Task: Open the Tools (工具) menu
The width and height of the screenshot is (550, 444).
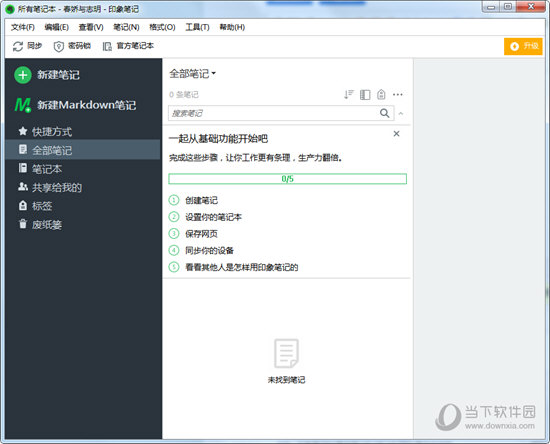Action: pyautogui.click(x=197, y=27)
